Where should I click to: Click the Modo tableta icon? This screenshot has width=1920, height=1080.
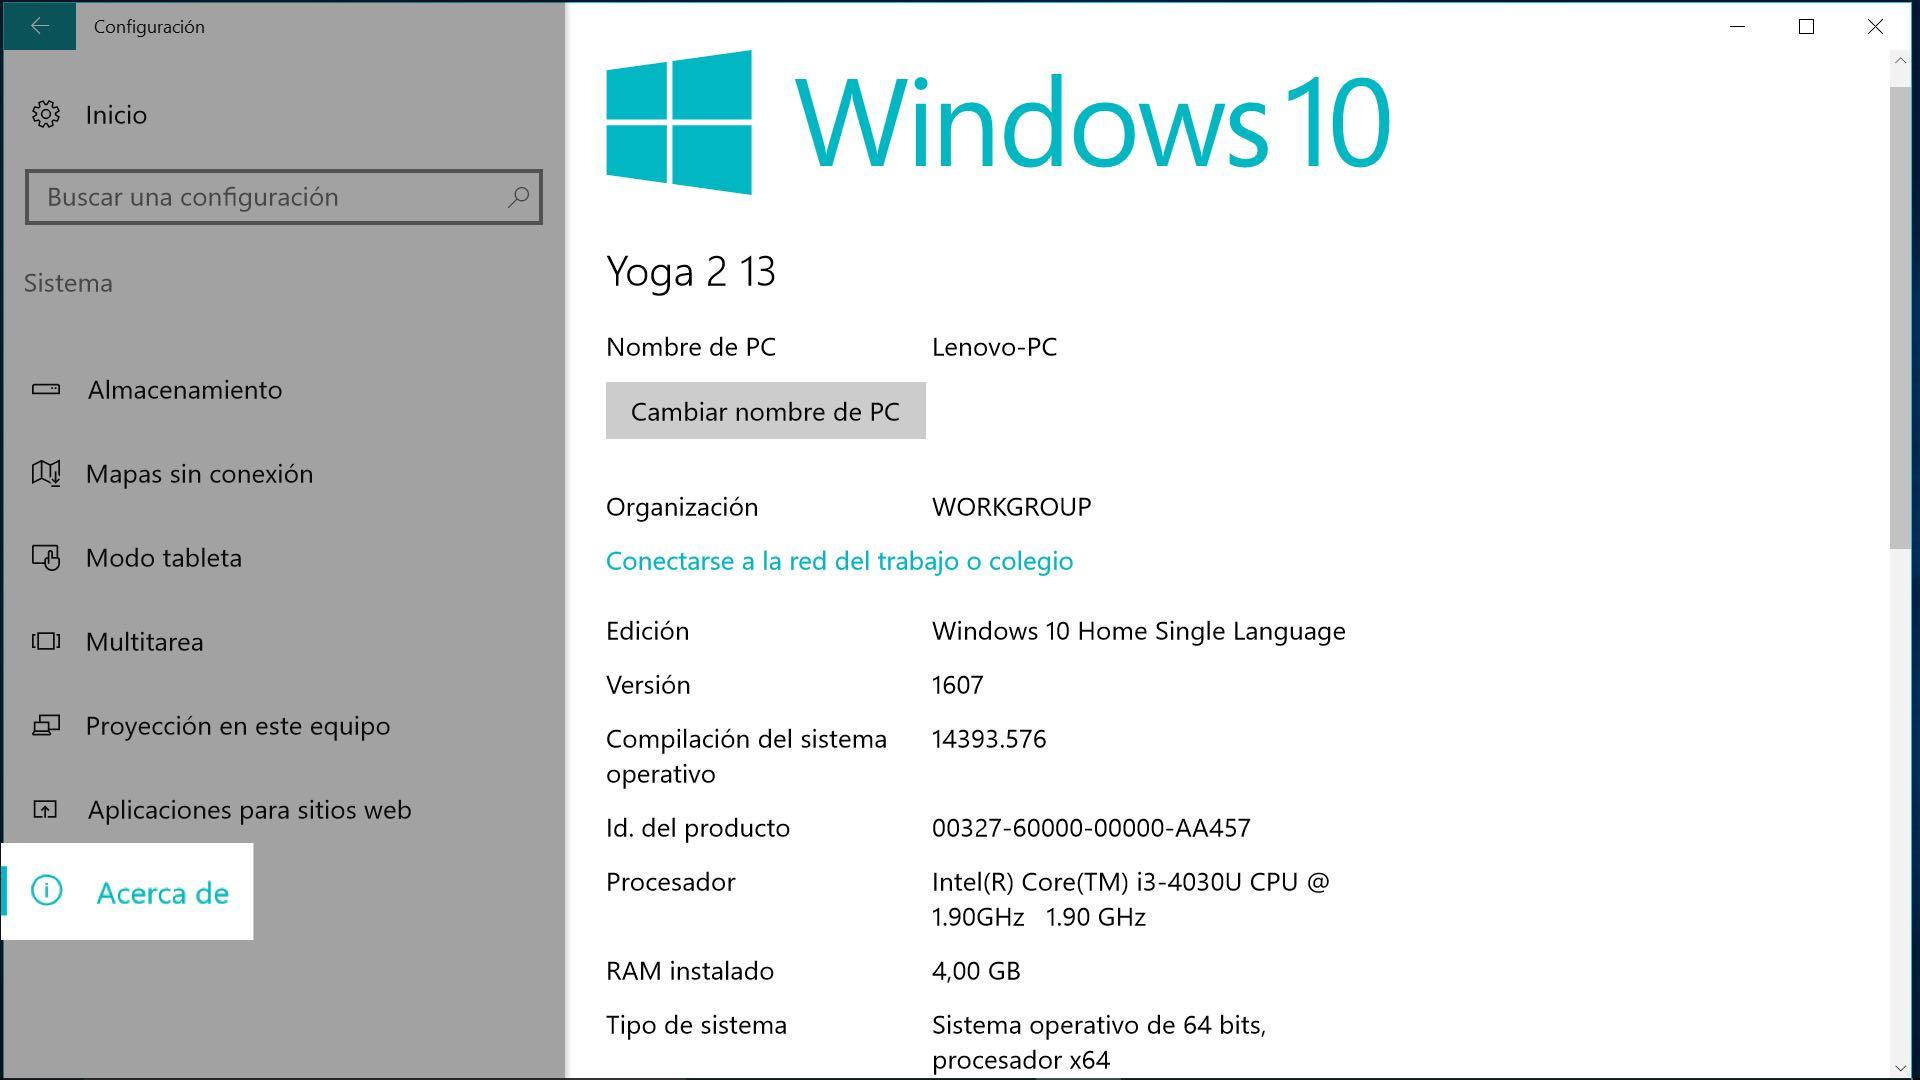(46, 557)
